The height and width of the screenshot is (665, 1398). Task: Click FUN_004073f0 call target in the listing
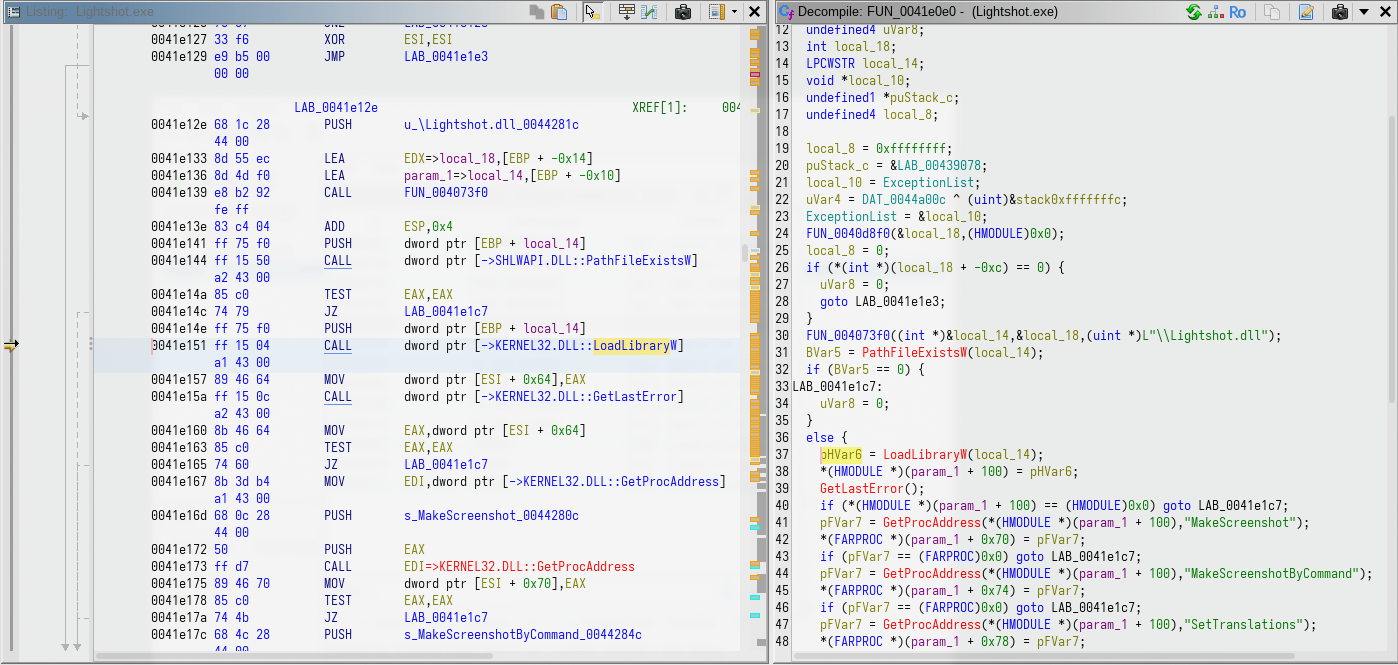(446, 193)
